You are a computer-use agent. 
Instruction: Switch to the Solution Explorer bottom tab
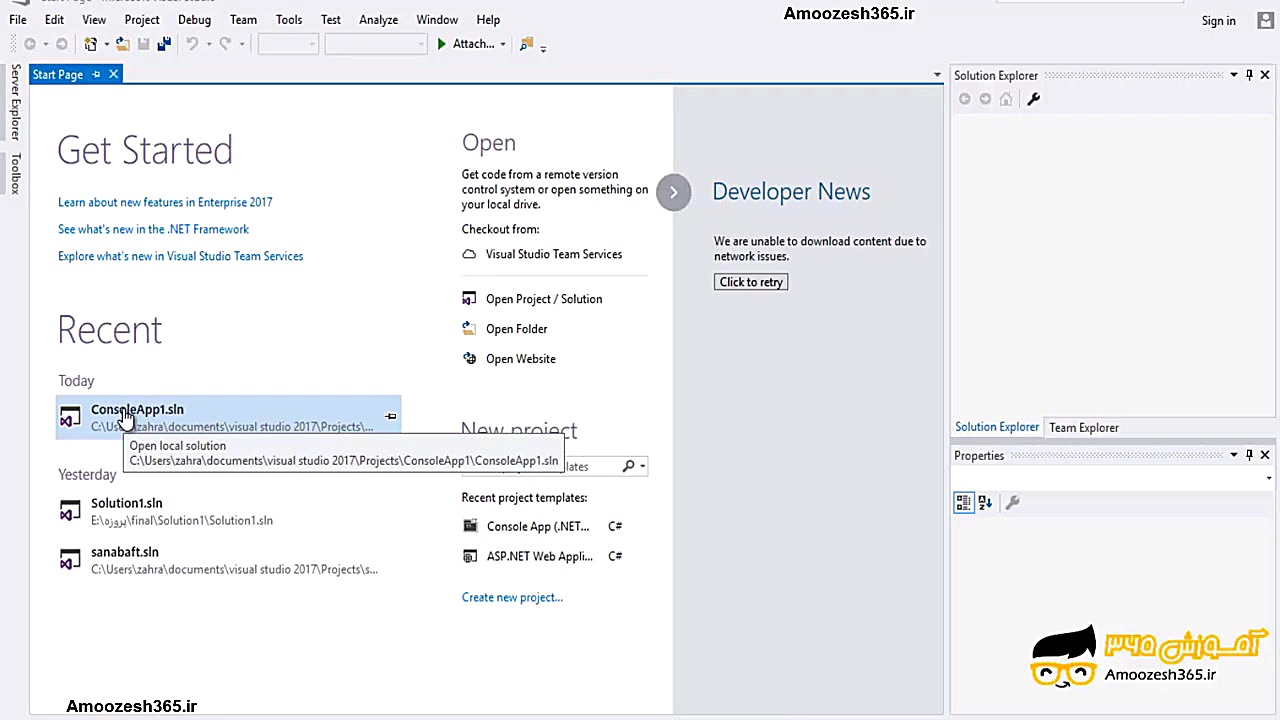point(997,427)
